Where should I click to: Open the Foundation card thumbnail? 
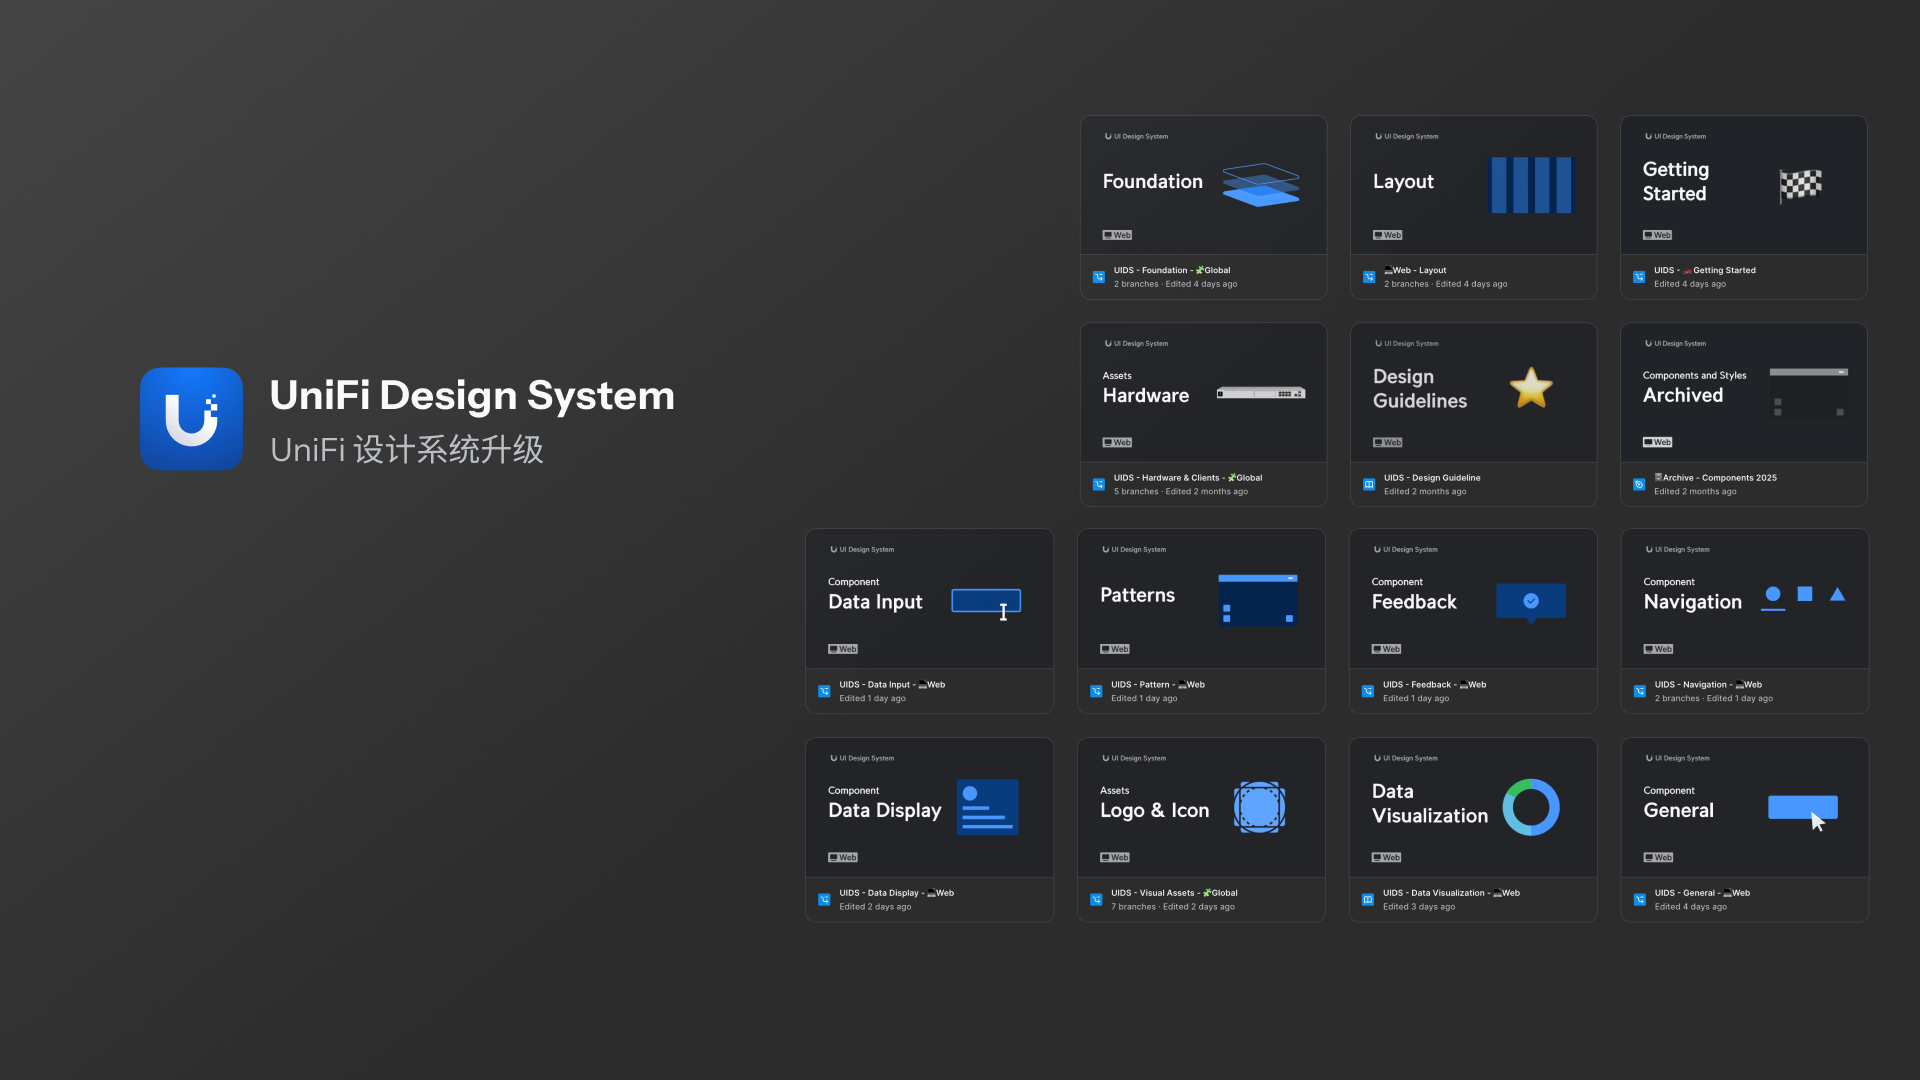pyautogui.click(x=1203, y=185)
